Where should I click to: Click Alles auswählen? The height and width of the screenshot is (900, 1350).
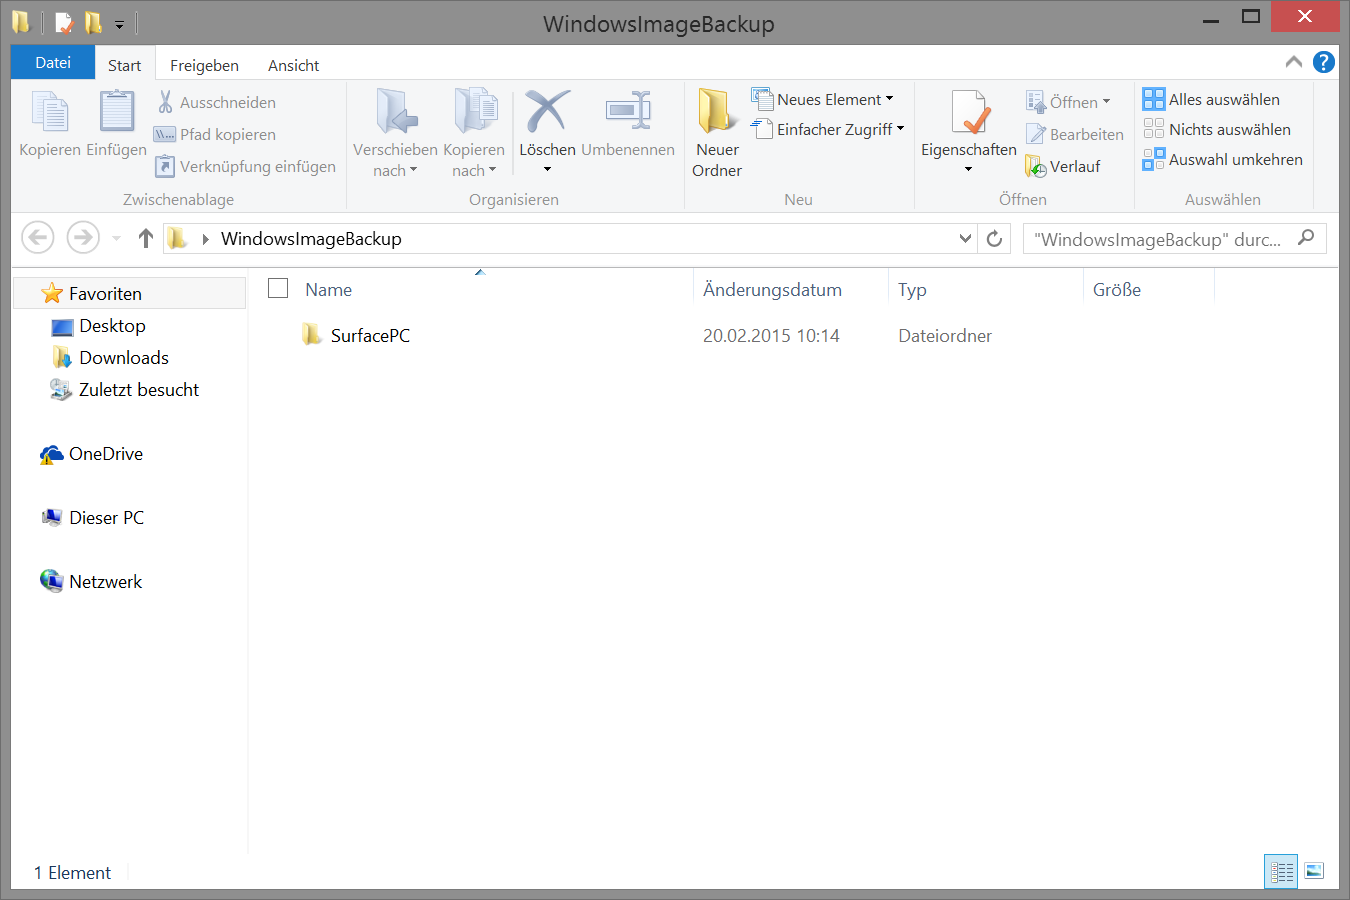(x=1211, y=99)
